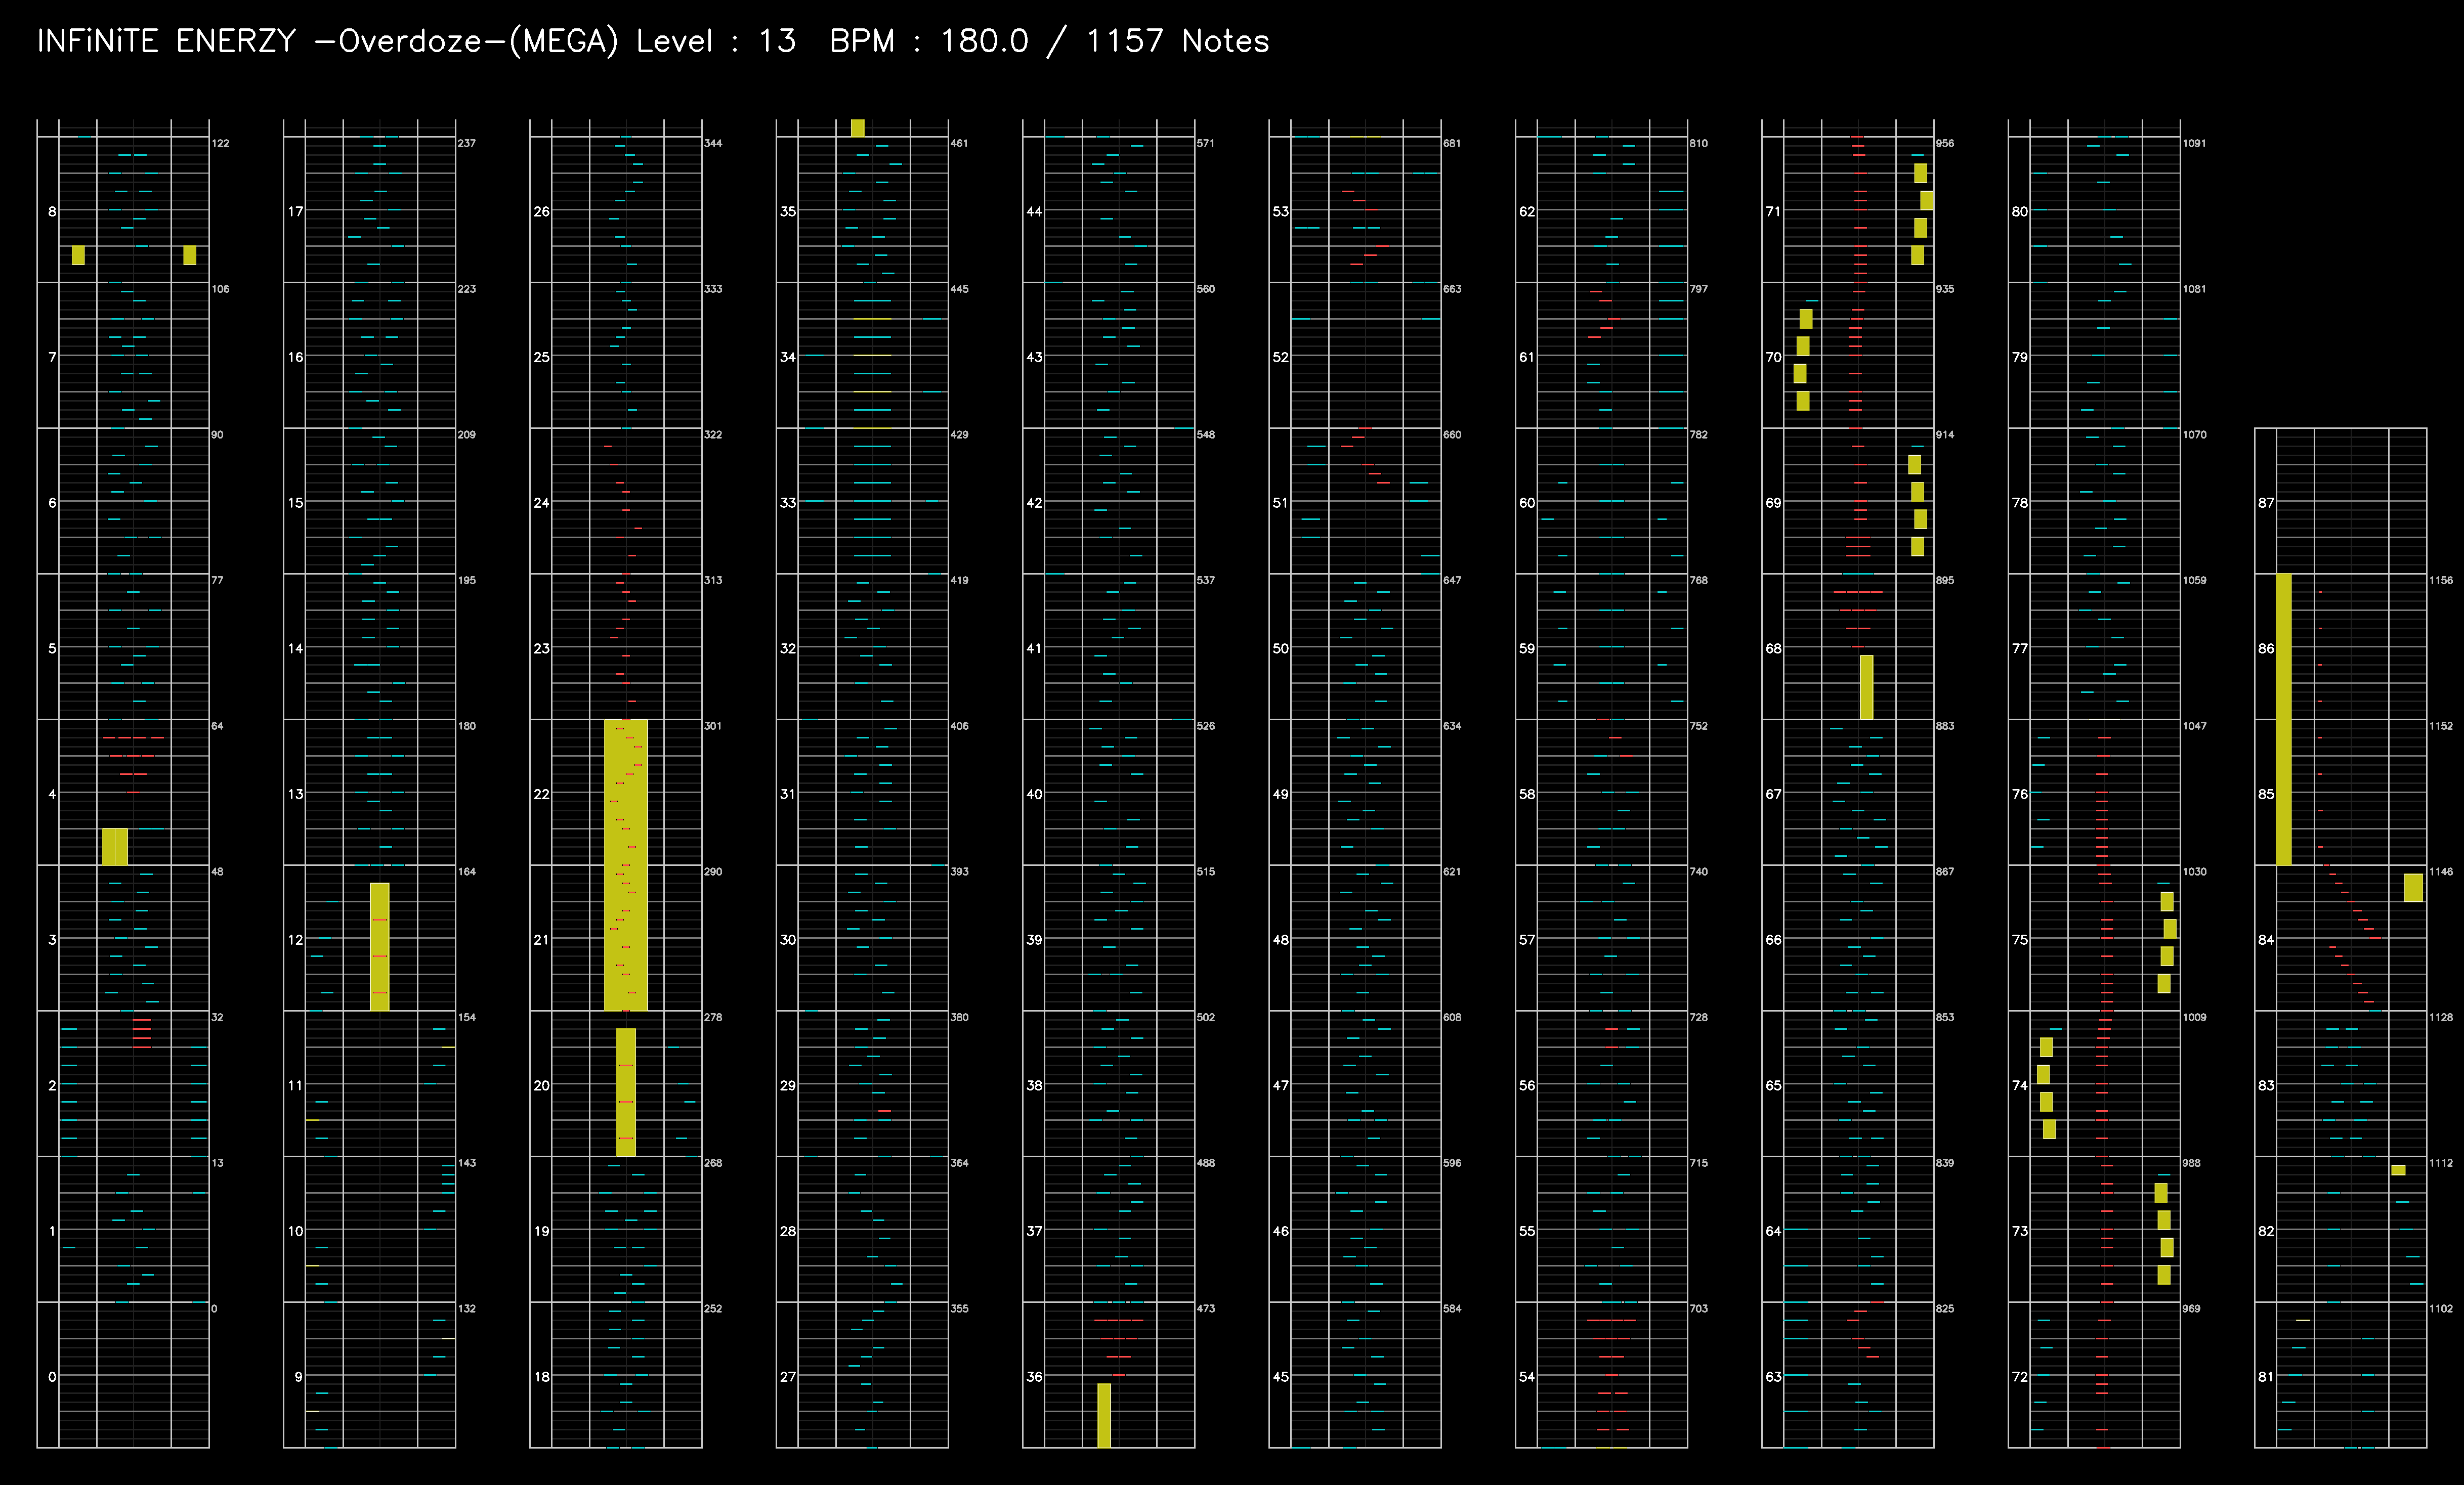This screenshot has width=2464, height=1485.
Task: Click note count label 461
Action: coord(959,143)
